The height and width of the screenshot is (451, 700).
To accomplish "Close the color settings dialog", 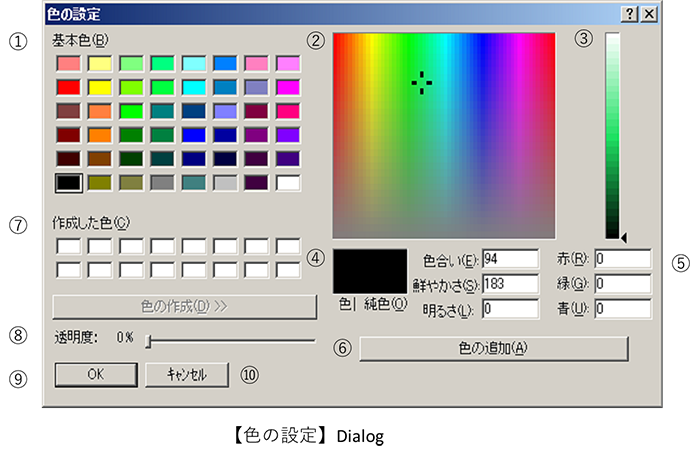I will (649, 14).
